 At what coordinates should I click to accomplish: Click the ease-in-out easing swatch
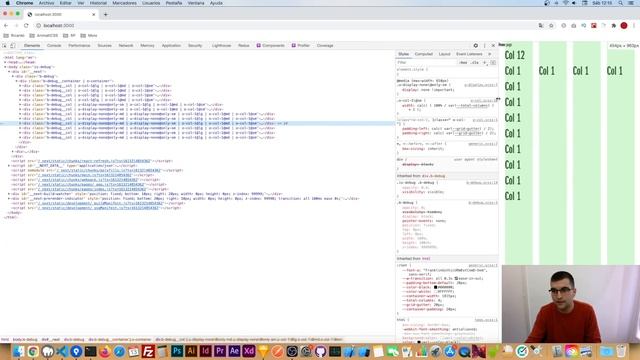tap(456, 278)
